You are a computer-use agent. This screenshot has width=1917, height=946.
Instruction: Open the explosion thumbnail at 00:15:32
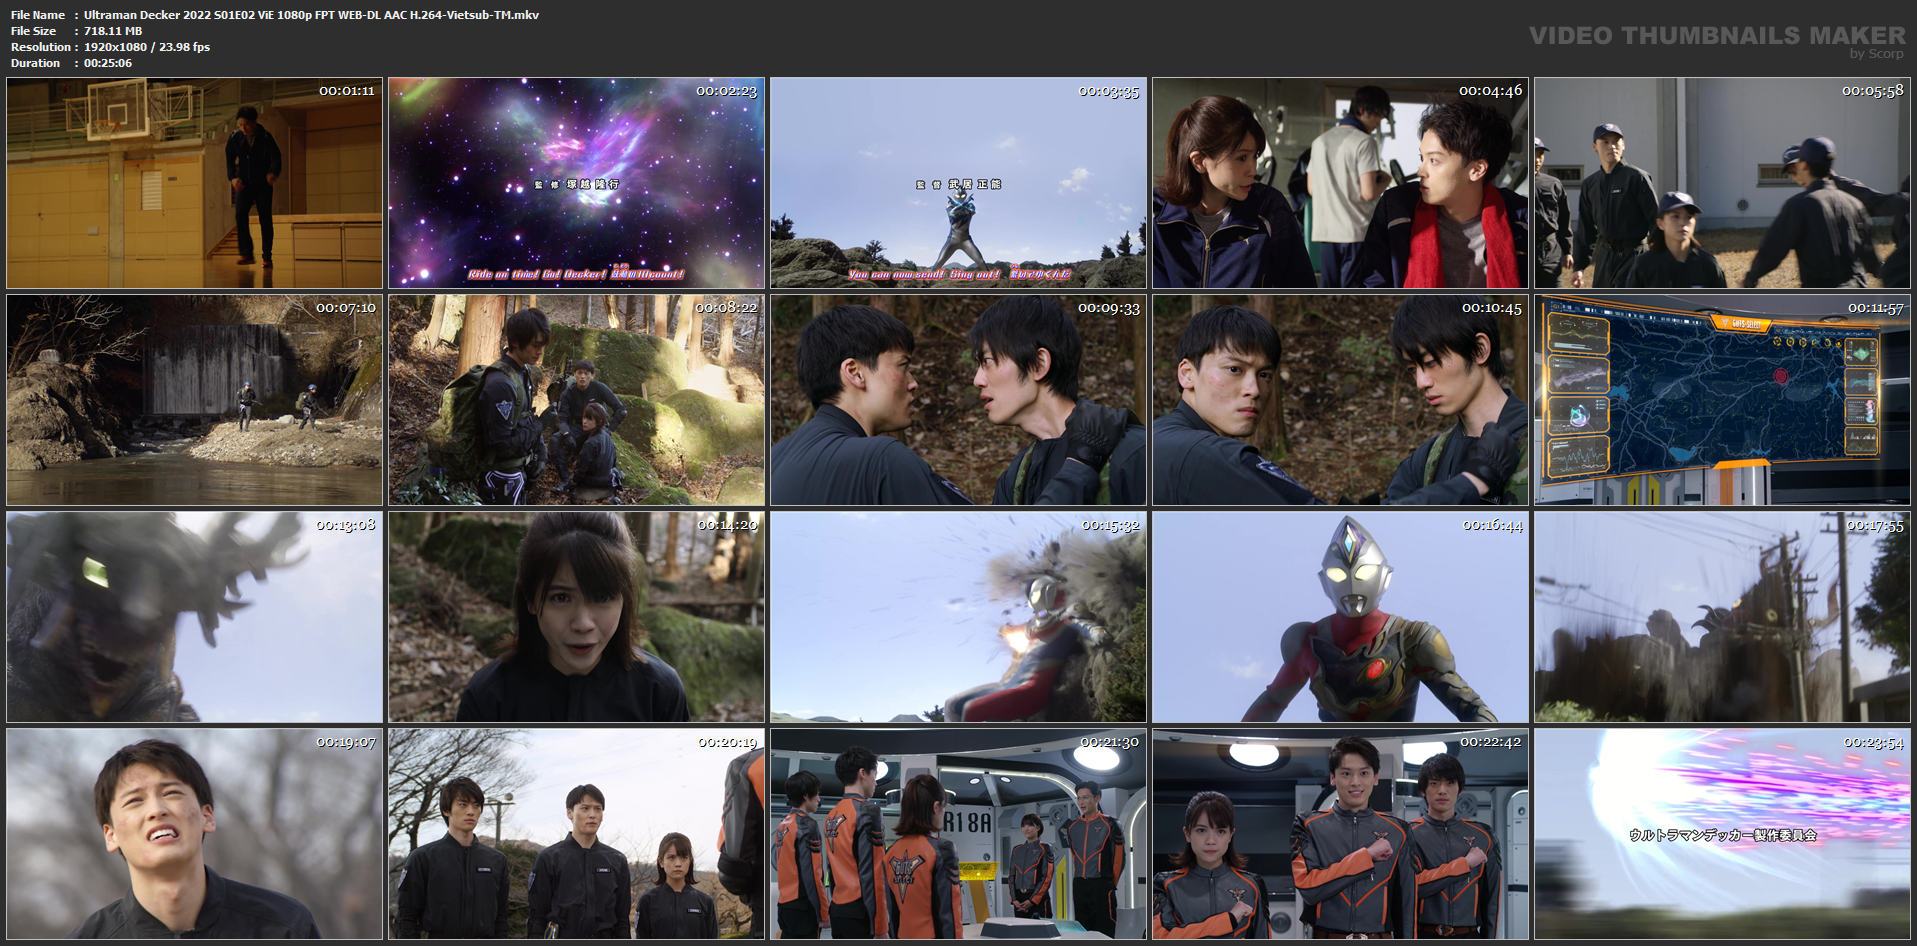[959, 617]
